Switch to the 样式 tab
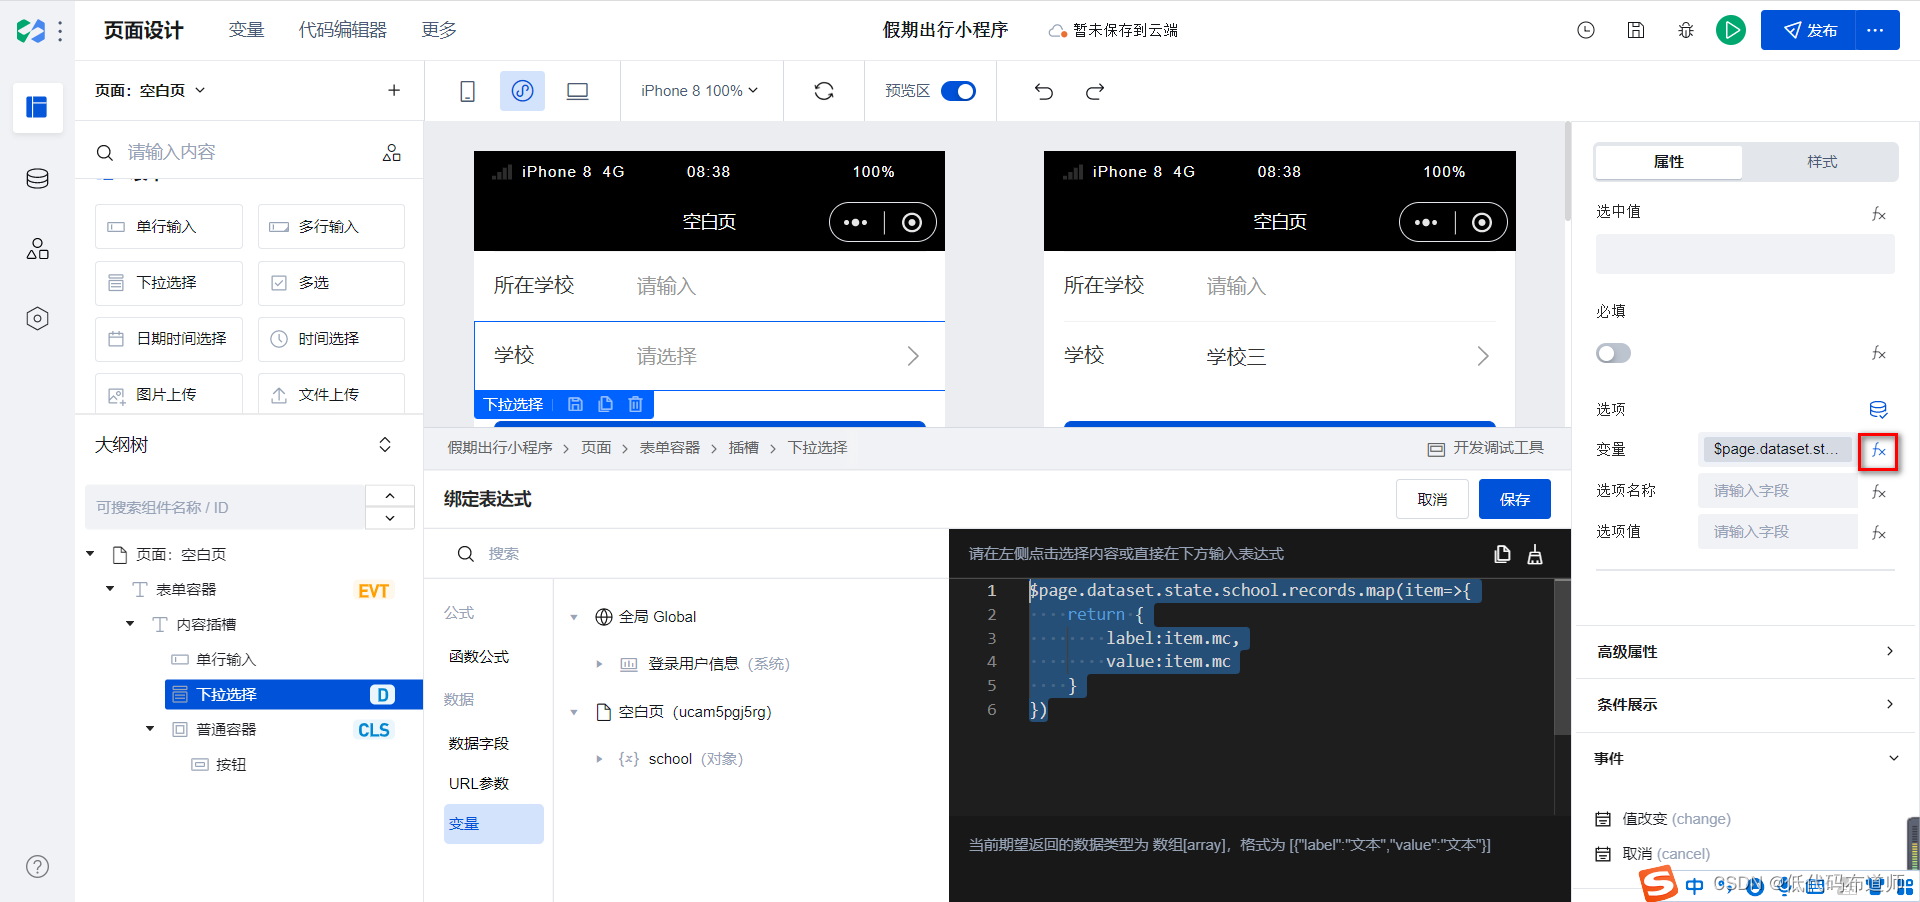This screenshot has width=1920, height=902. point(1822,161)
